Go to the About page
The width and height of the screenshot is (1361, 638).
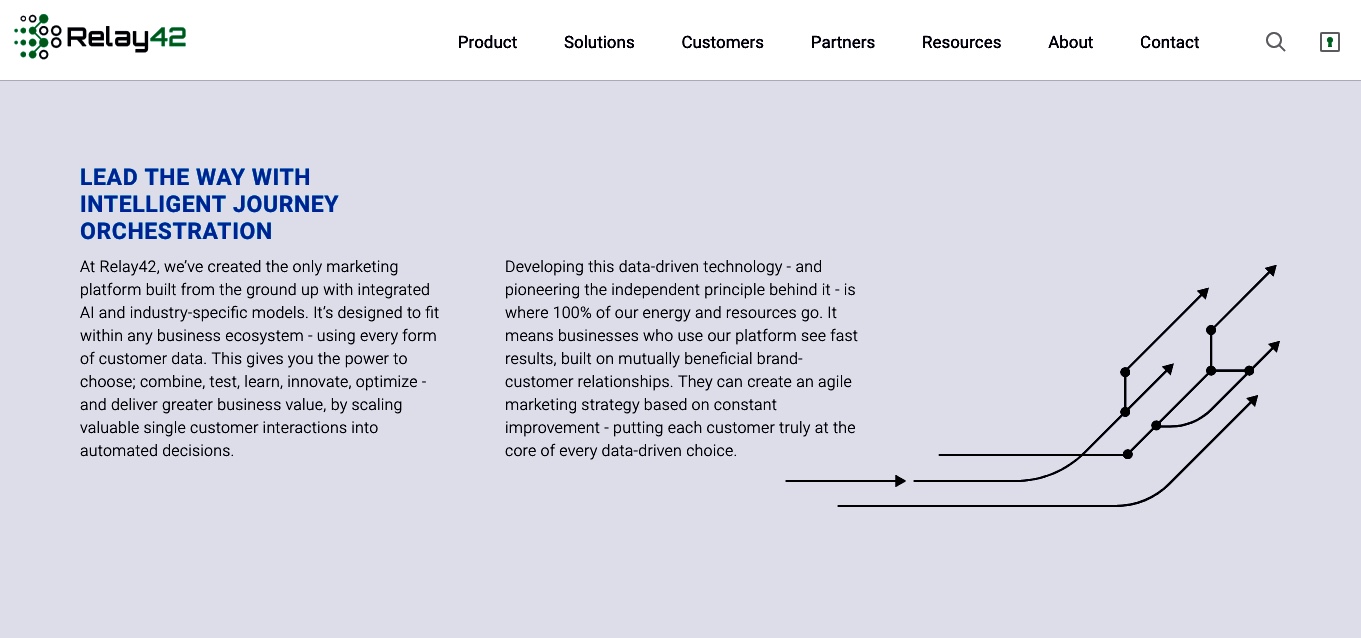(x=1070, y=42)
